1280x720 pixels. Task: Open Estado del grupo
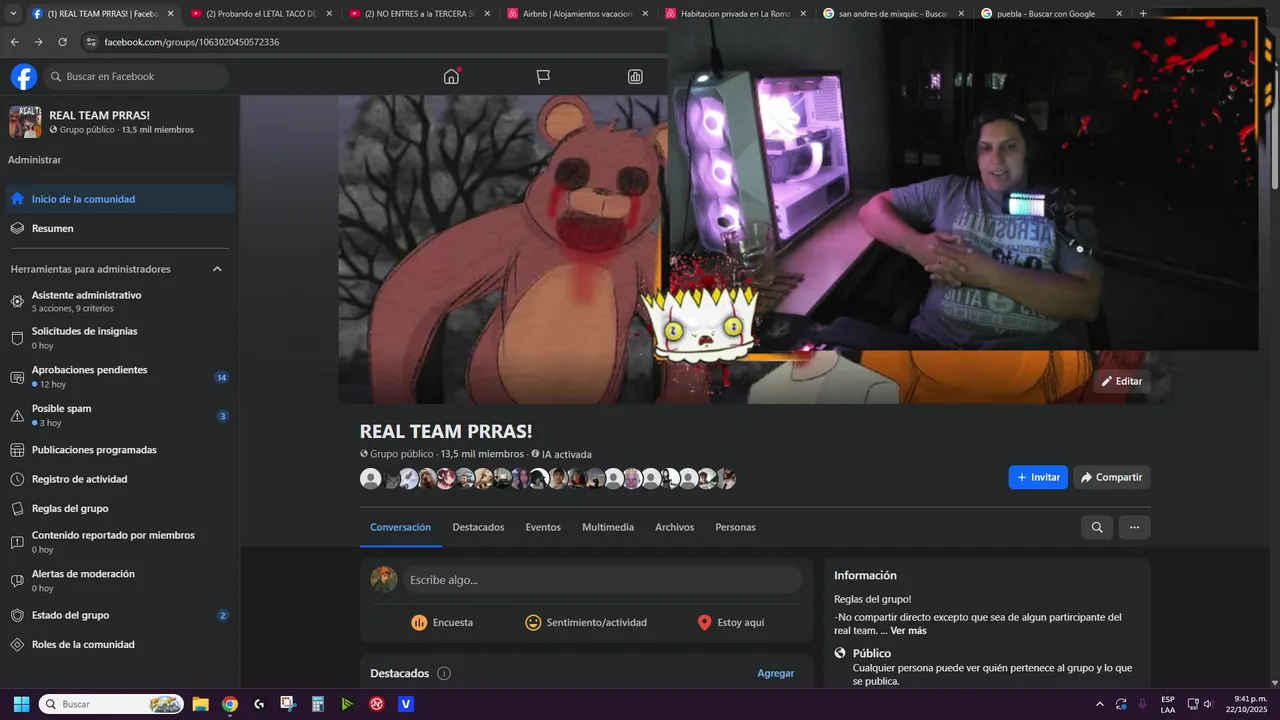(x=120, y=615)
